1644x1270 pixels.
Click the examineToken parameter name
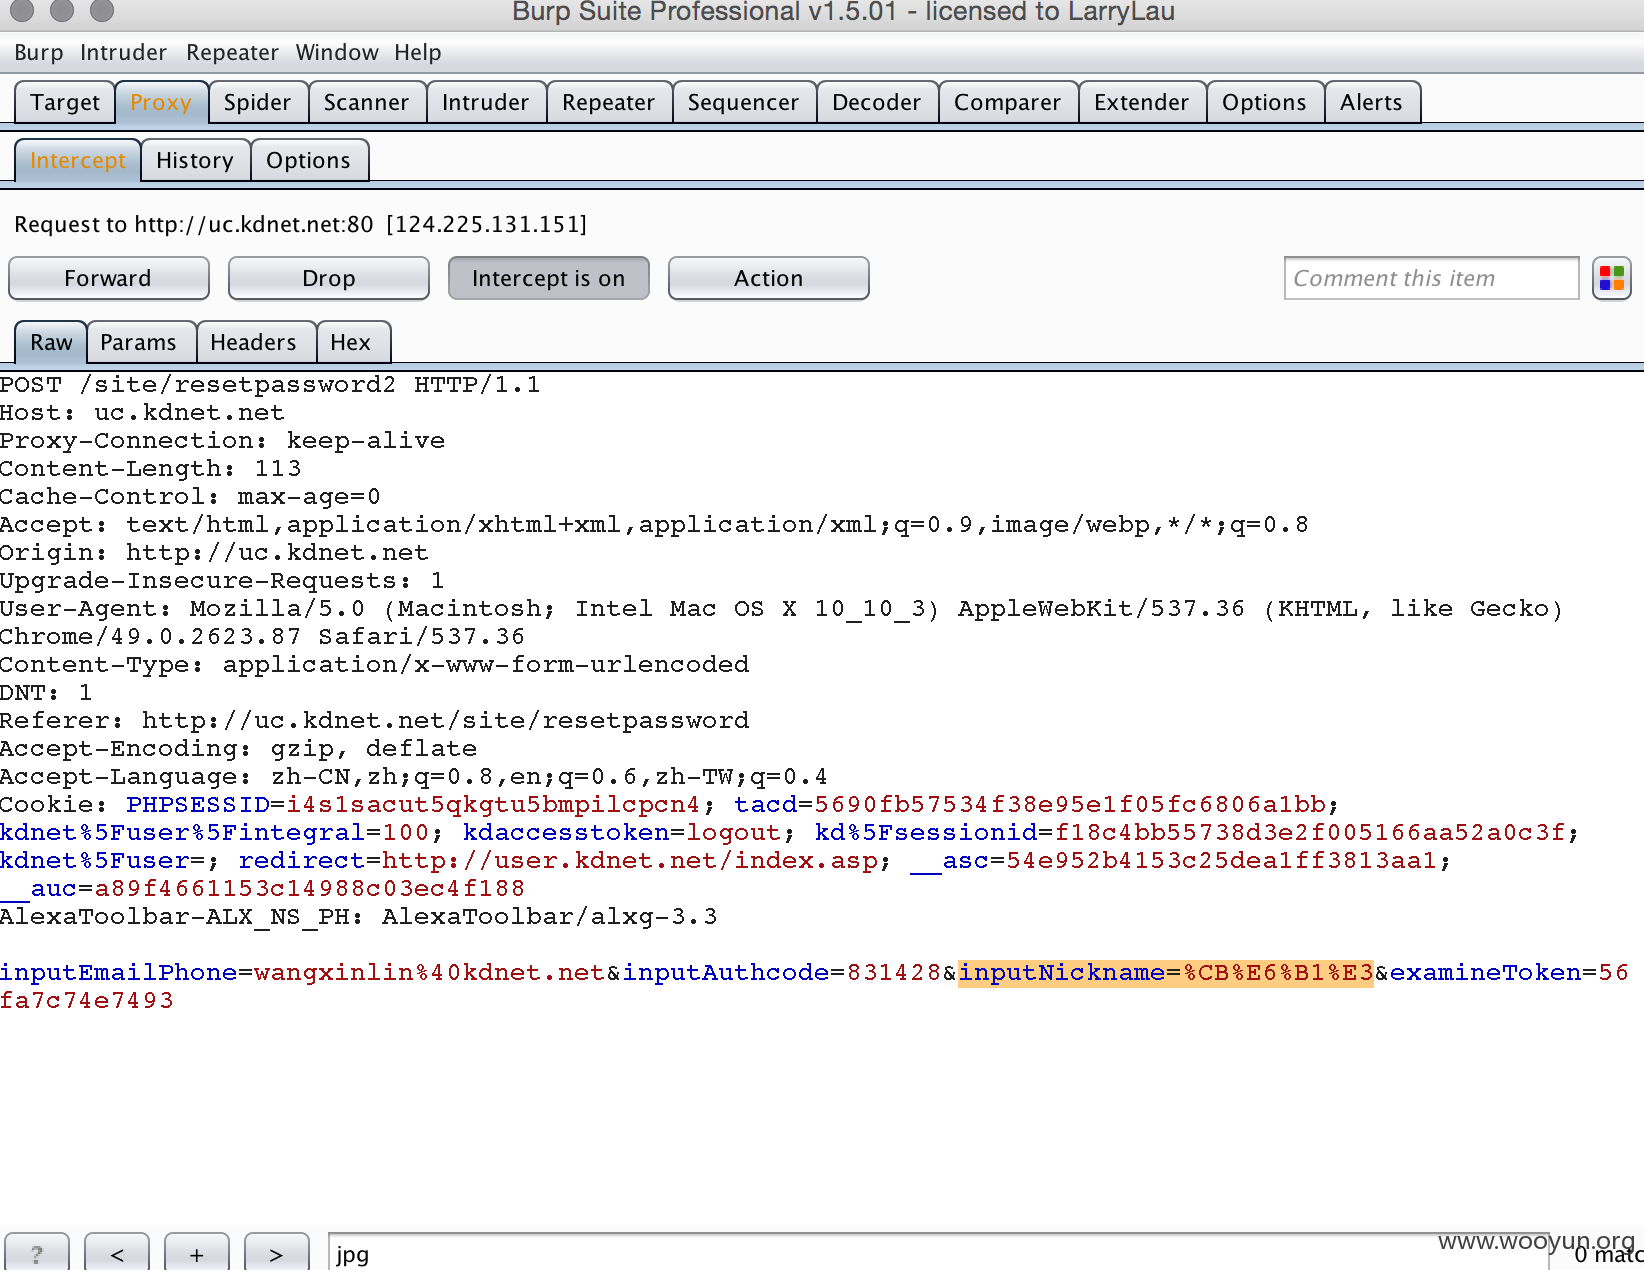tap(1485, 972)
